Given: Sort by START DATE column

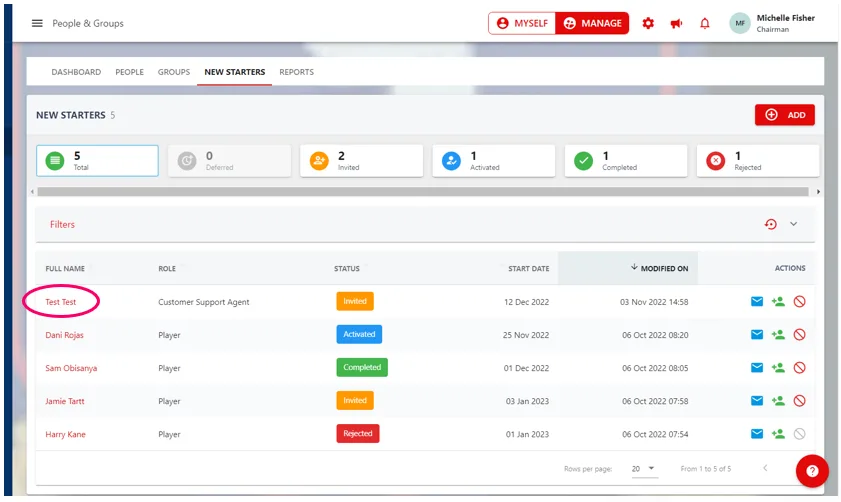Looking at the screenshot, I should click(528, 268).
